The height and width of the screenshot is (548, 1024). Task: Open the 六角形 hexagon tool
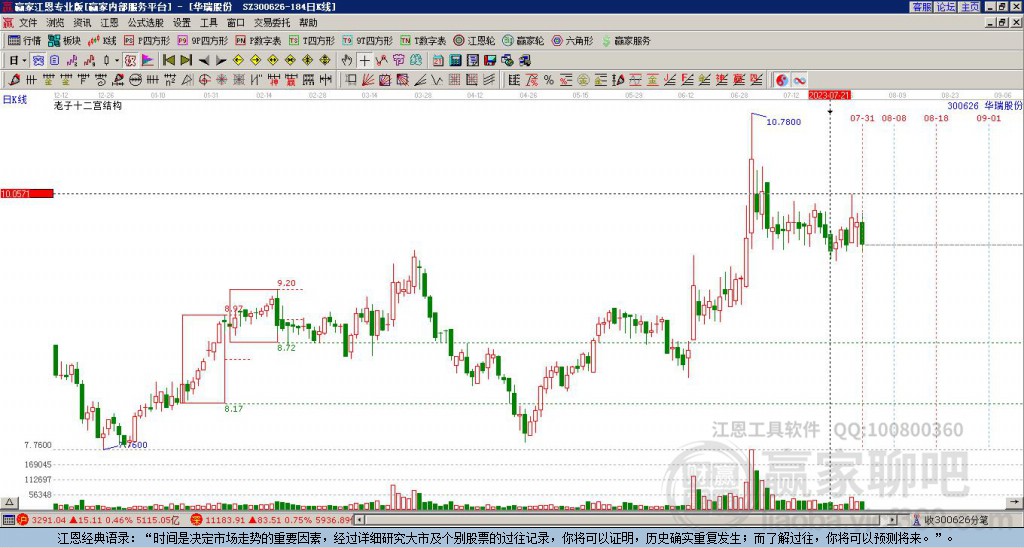[x=573, y=40]
